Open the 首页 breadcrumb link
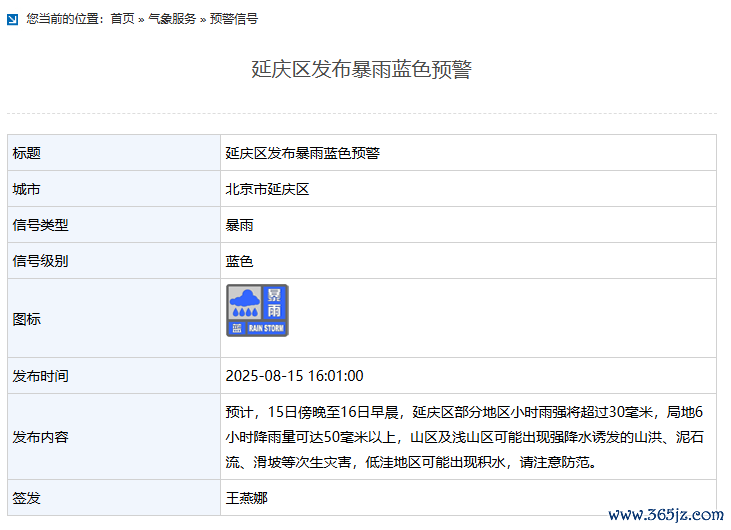Image resolution: width=731 pixels, height=530 pixels. coord(122,19)
